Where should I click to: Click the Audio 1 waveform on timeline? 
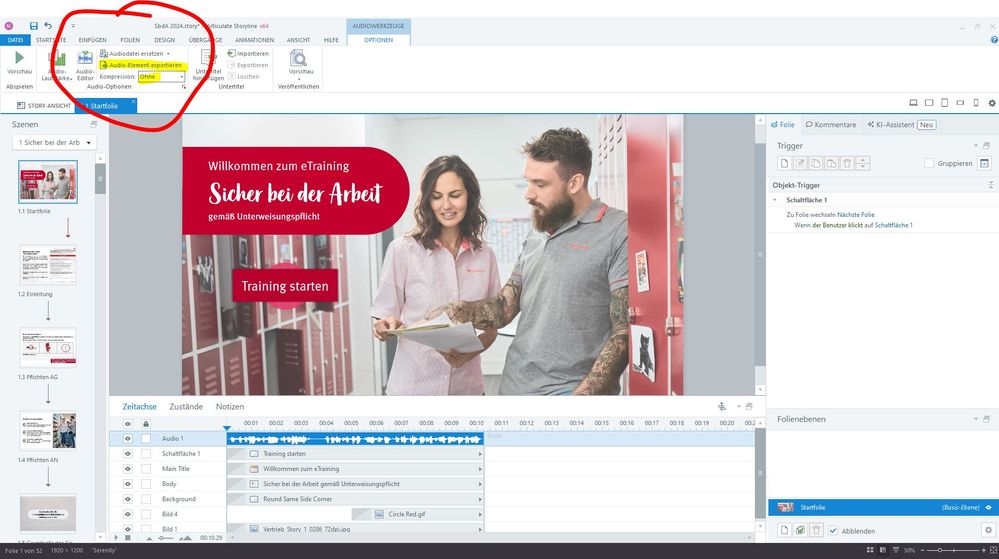[x=356, y=439]
